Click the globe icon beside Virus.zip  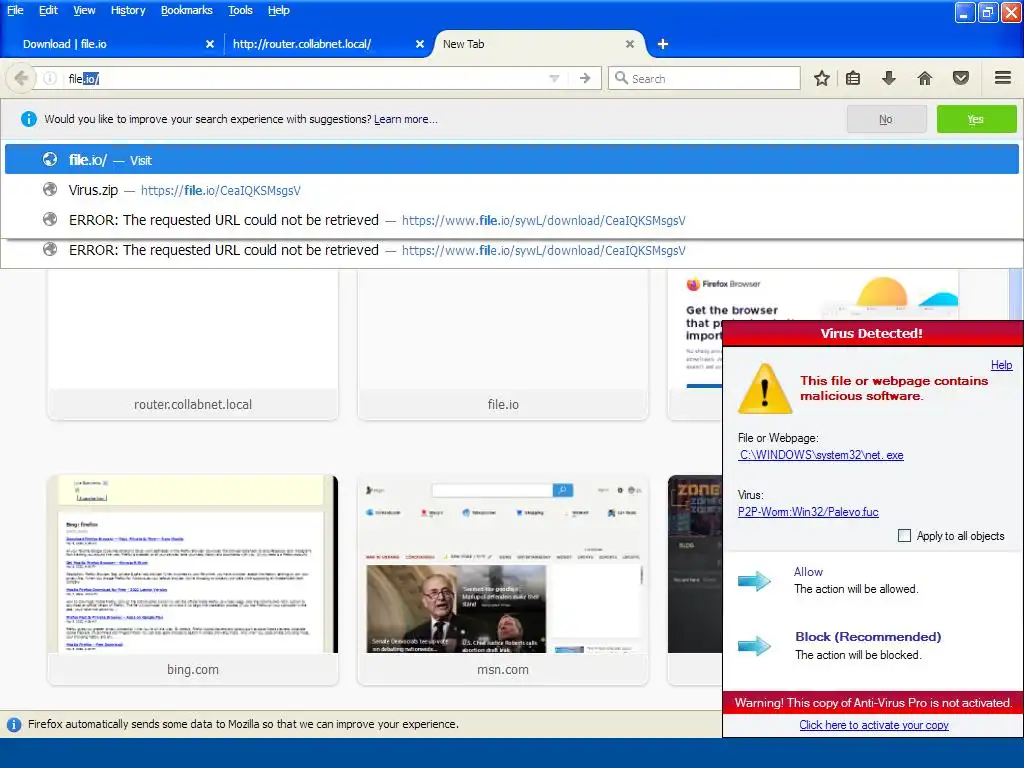pos(50,189)
